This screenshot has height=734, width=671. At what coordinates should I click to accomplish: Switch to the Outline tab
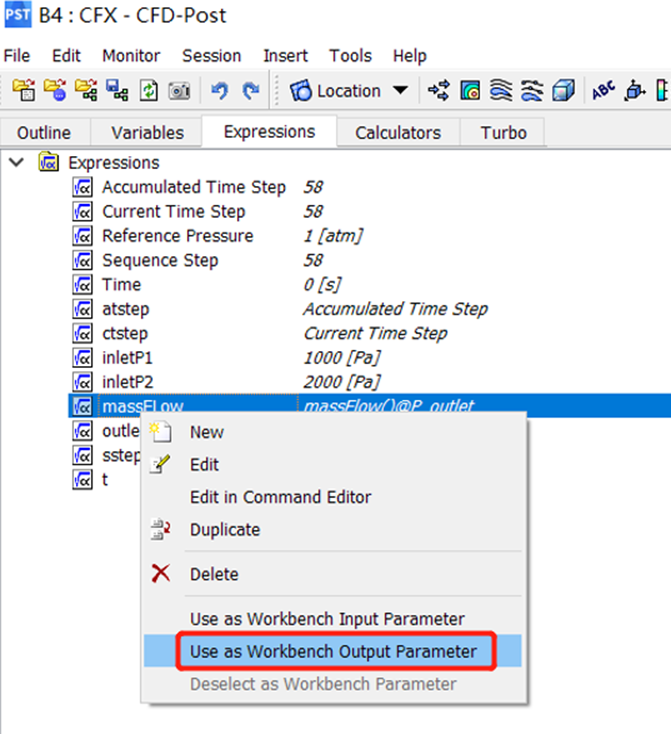(x=44, y=133)
